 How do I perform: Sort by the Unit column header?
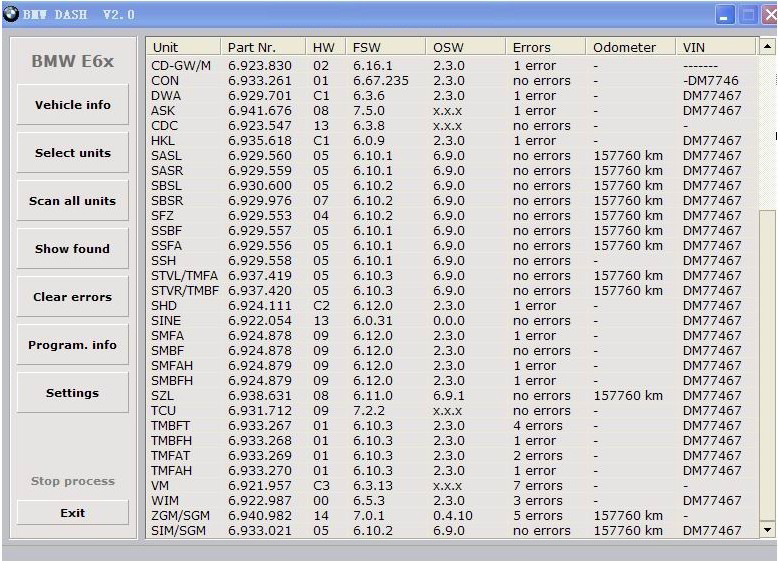pyautogui.click(x=183, y=47)
